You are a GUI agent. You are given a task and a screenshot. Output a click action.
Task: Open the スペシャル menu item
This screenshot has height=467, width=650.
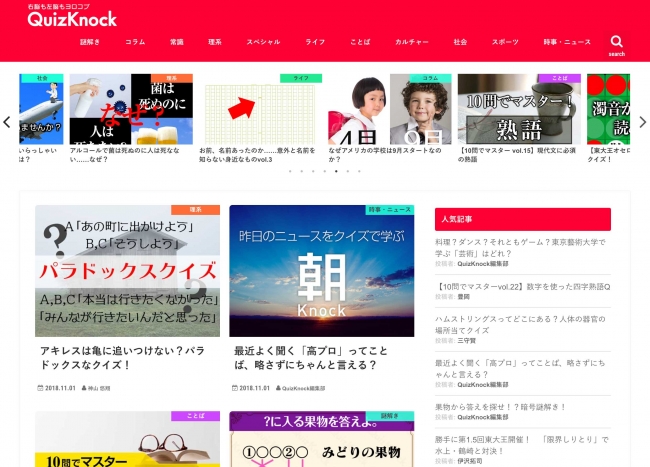263,42
